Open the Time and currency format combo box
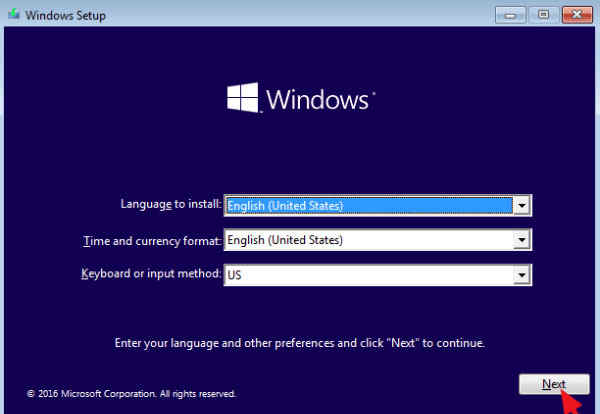This screenshot has height=414, width=600. click(377, 240)
